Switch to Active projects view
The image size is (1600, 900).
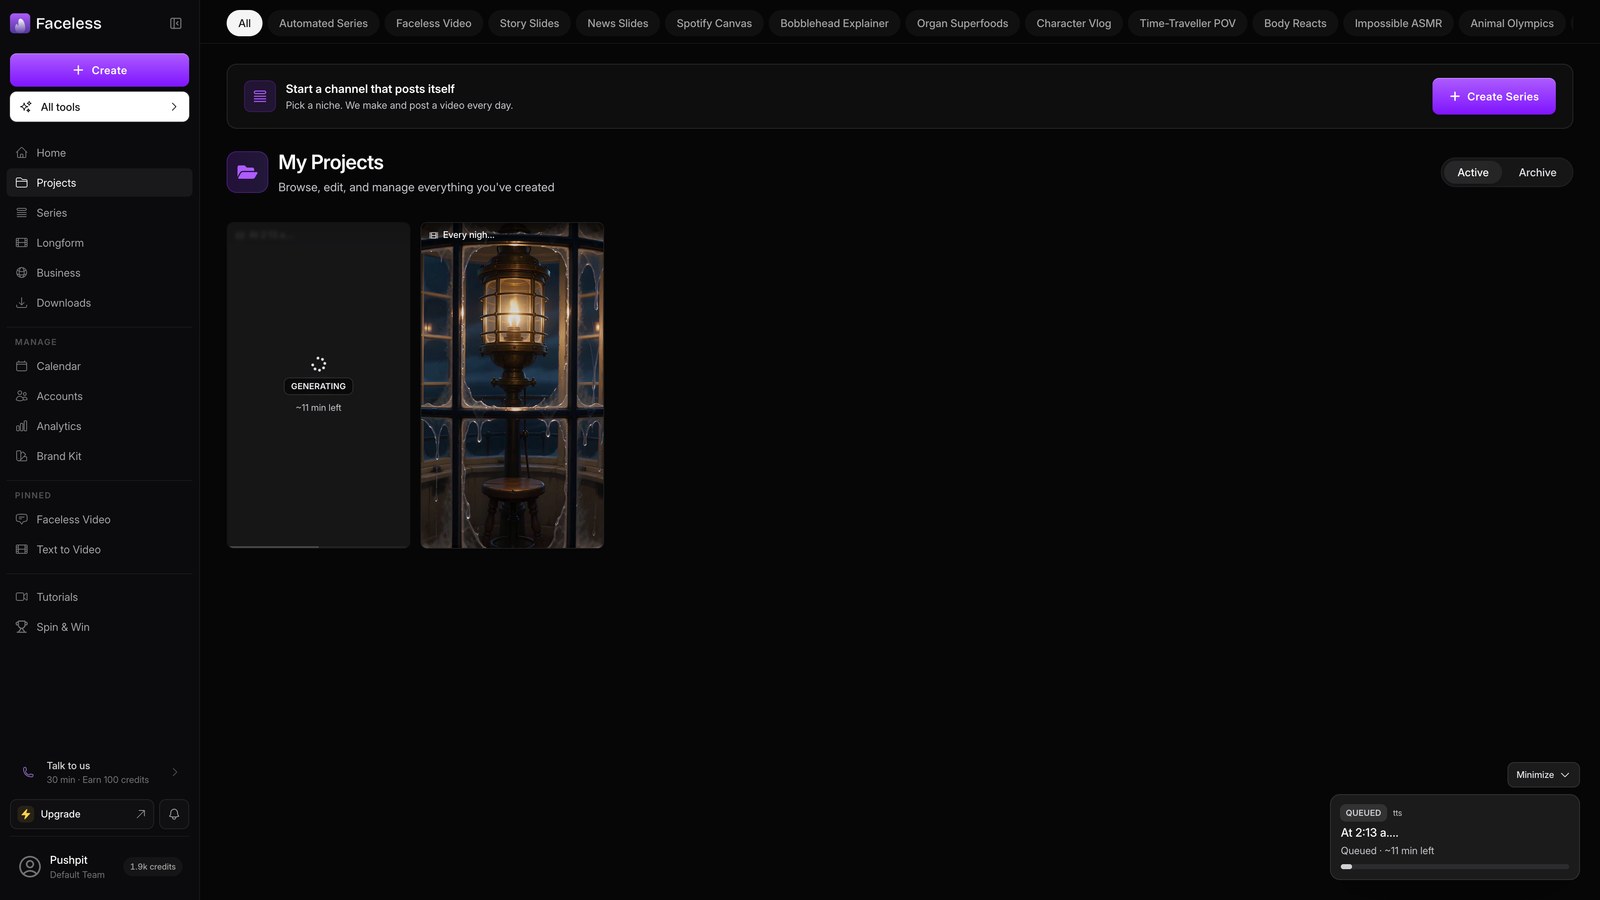coord(1472,173)
